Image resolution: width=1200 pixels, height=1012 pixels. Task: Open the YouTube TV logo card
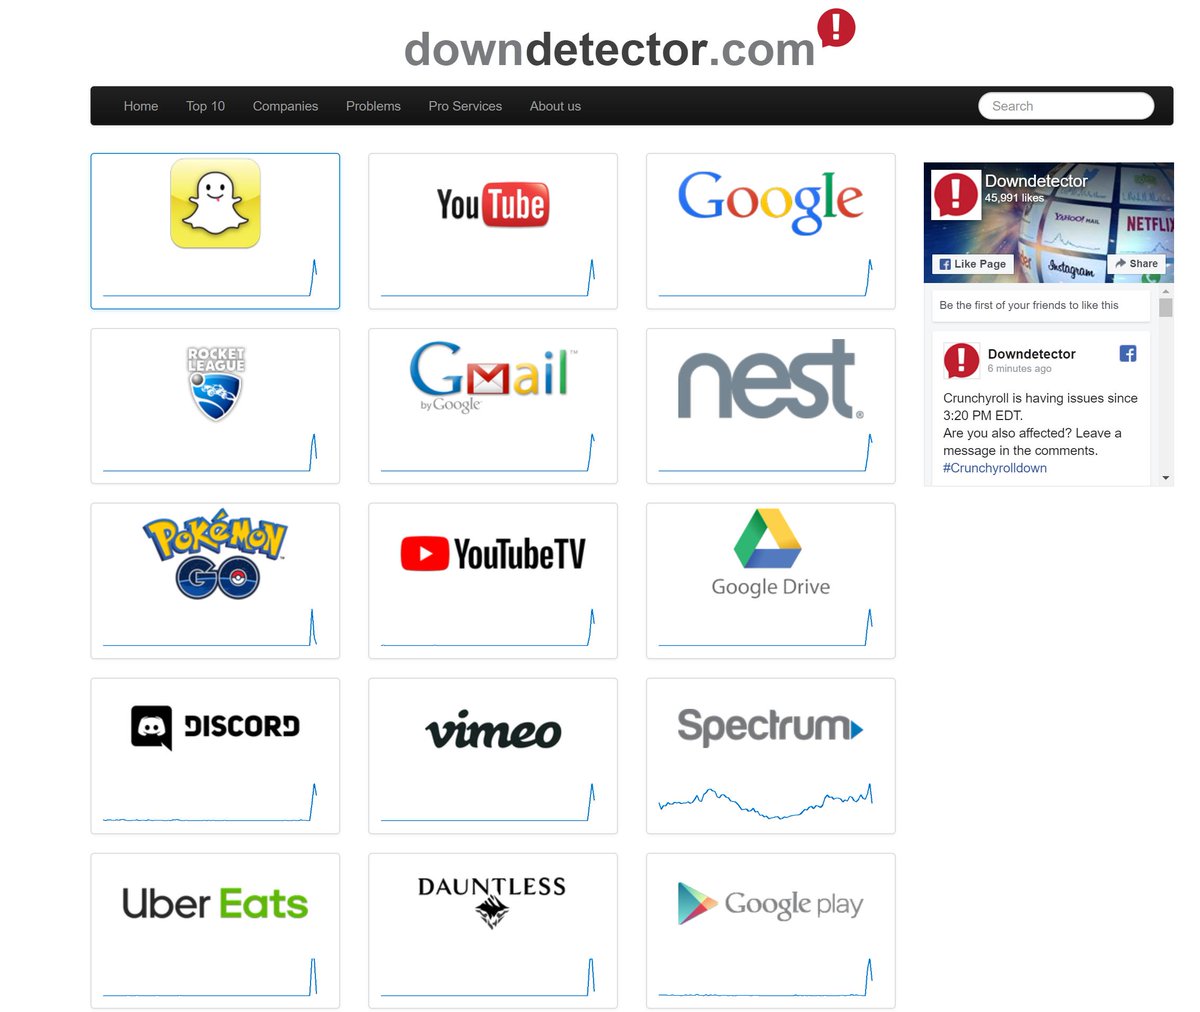coord(493,581)
